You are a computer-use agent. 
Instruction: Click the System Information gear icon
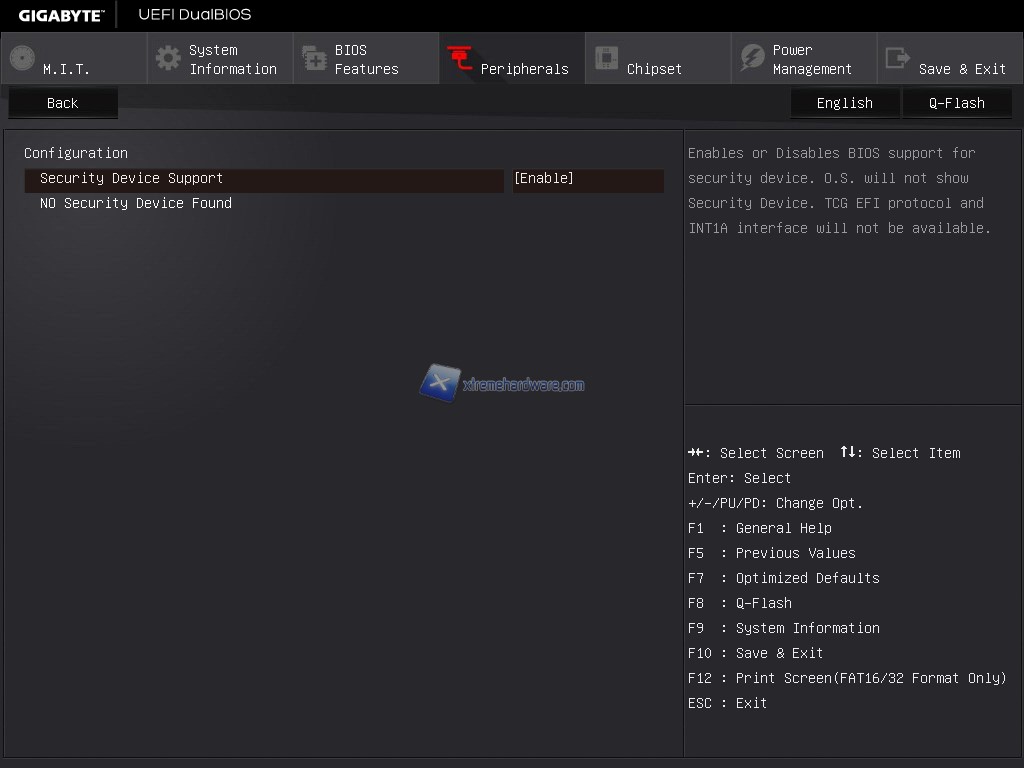168,58
